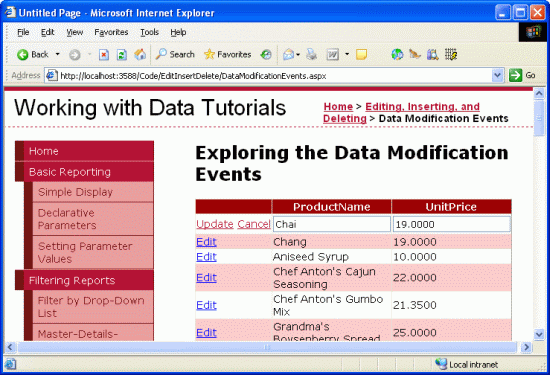The image size is (550, 375).
Task: Click the green Go button
Action: pyautogui.click(x=522, y=75)
